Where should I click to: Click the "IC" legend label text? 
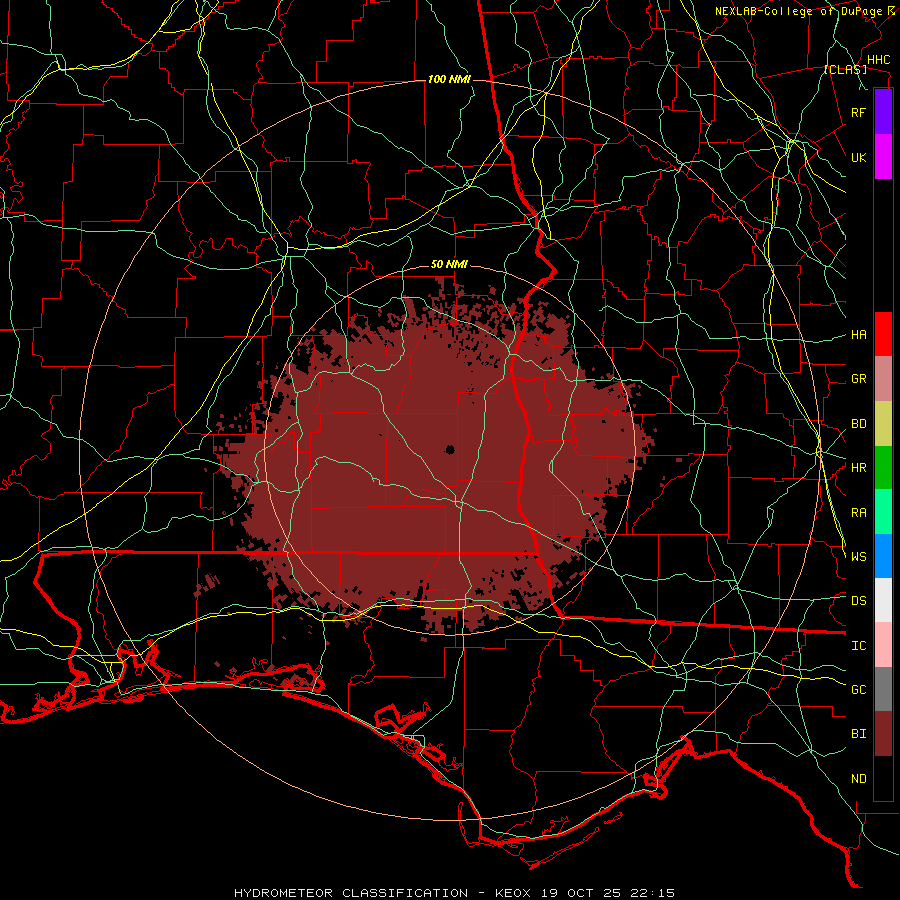[x=858, y=646]
